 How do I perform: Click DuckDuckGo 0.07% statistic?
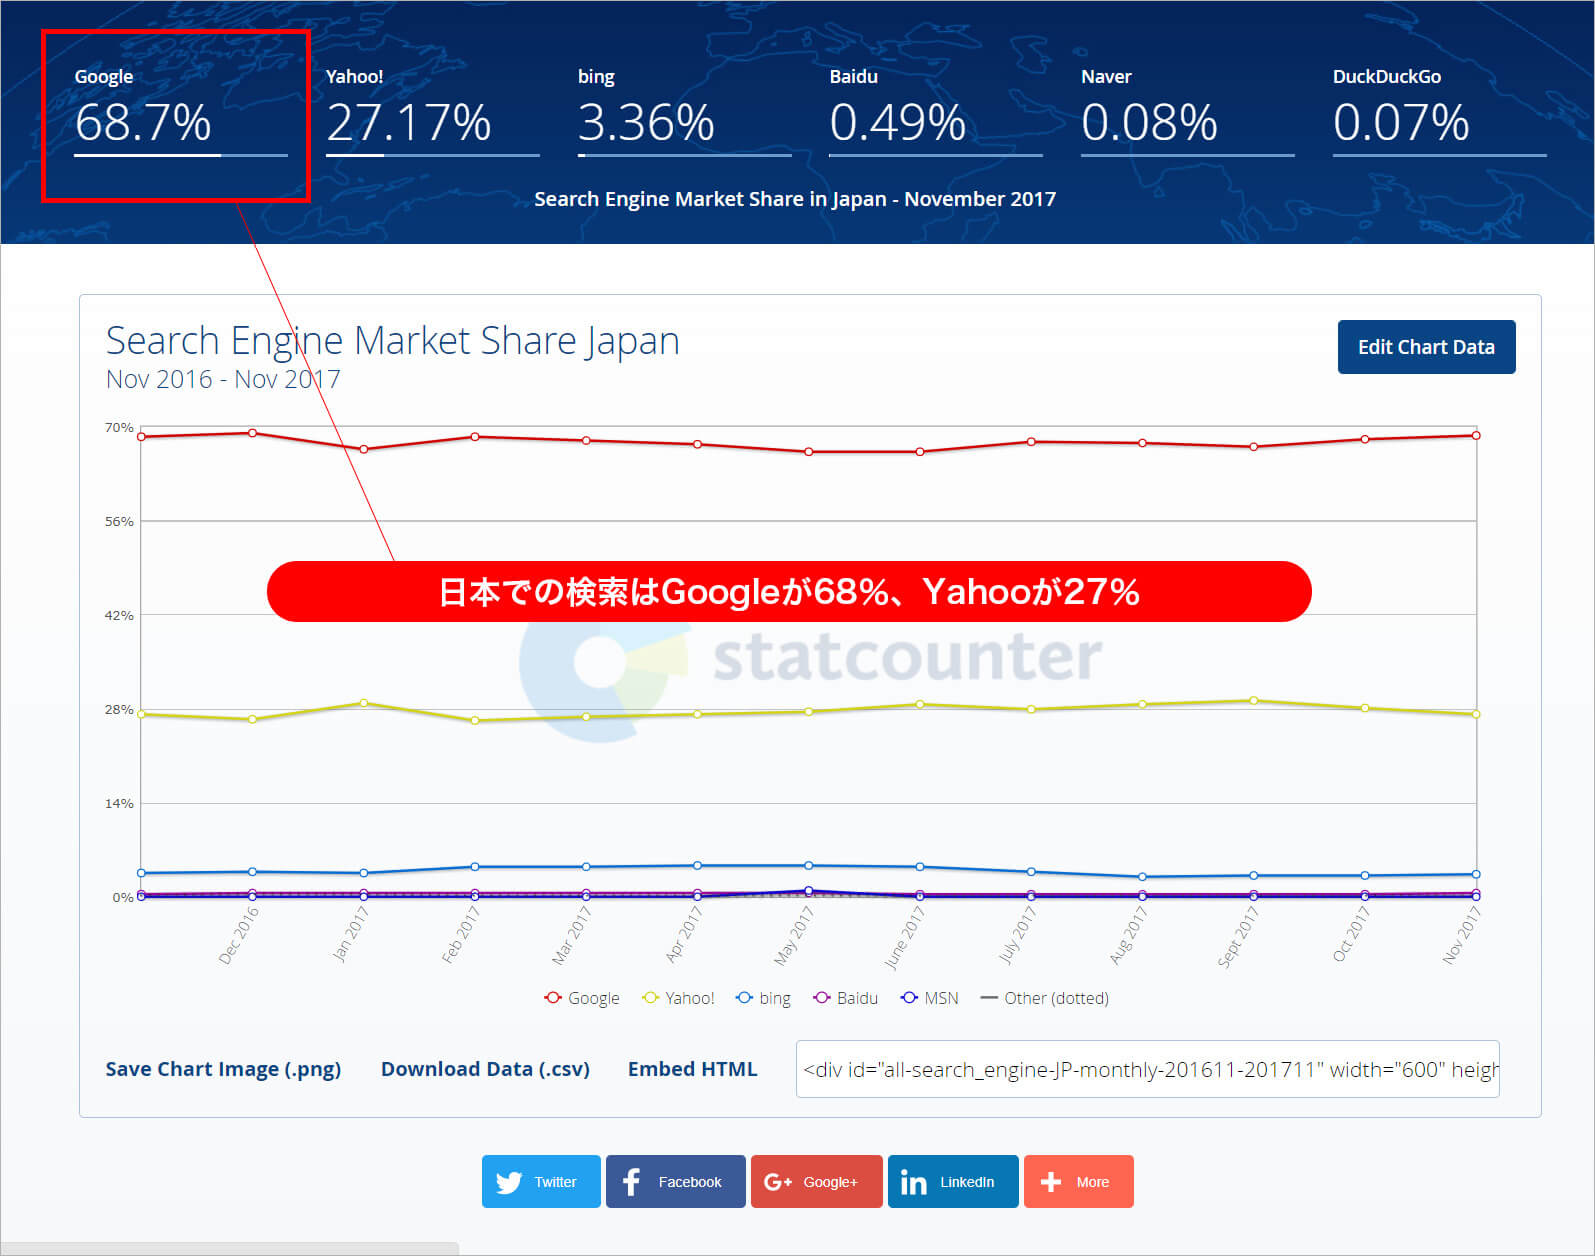[x=1439, y=111]
